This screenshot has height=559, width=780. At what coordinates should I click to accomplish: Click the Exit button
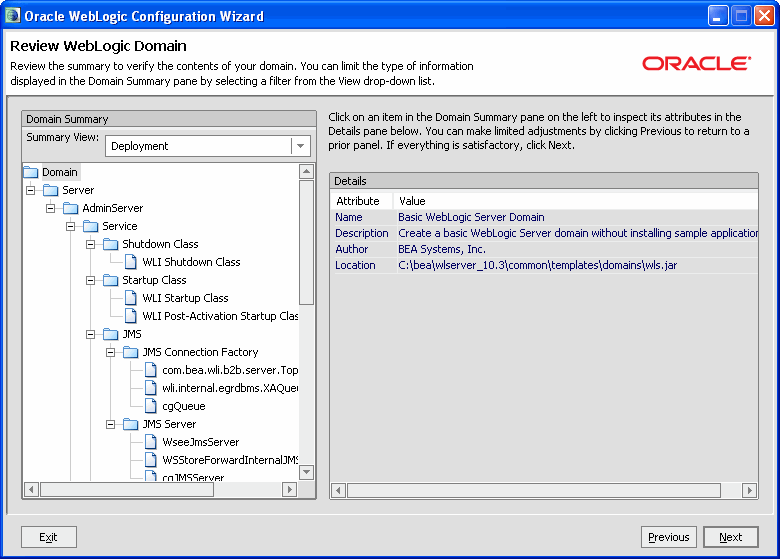(49, 537)
